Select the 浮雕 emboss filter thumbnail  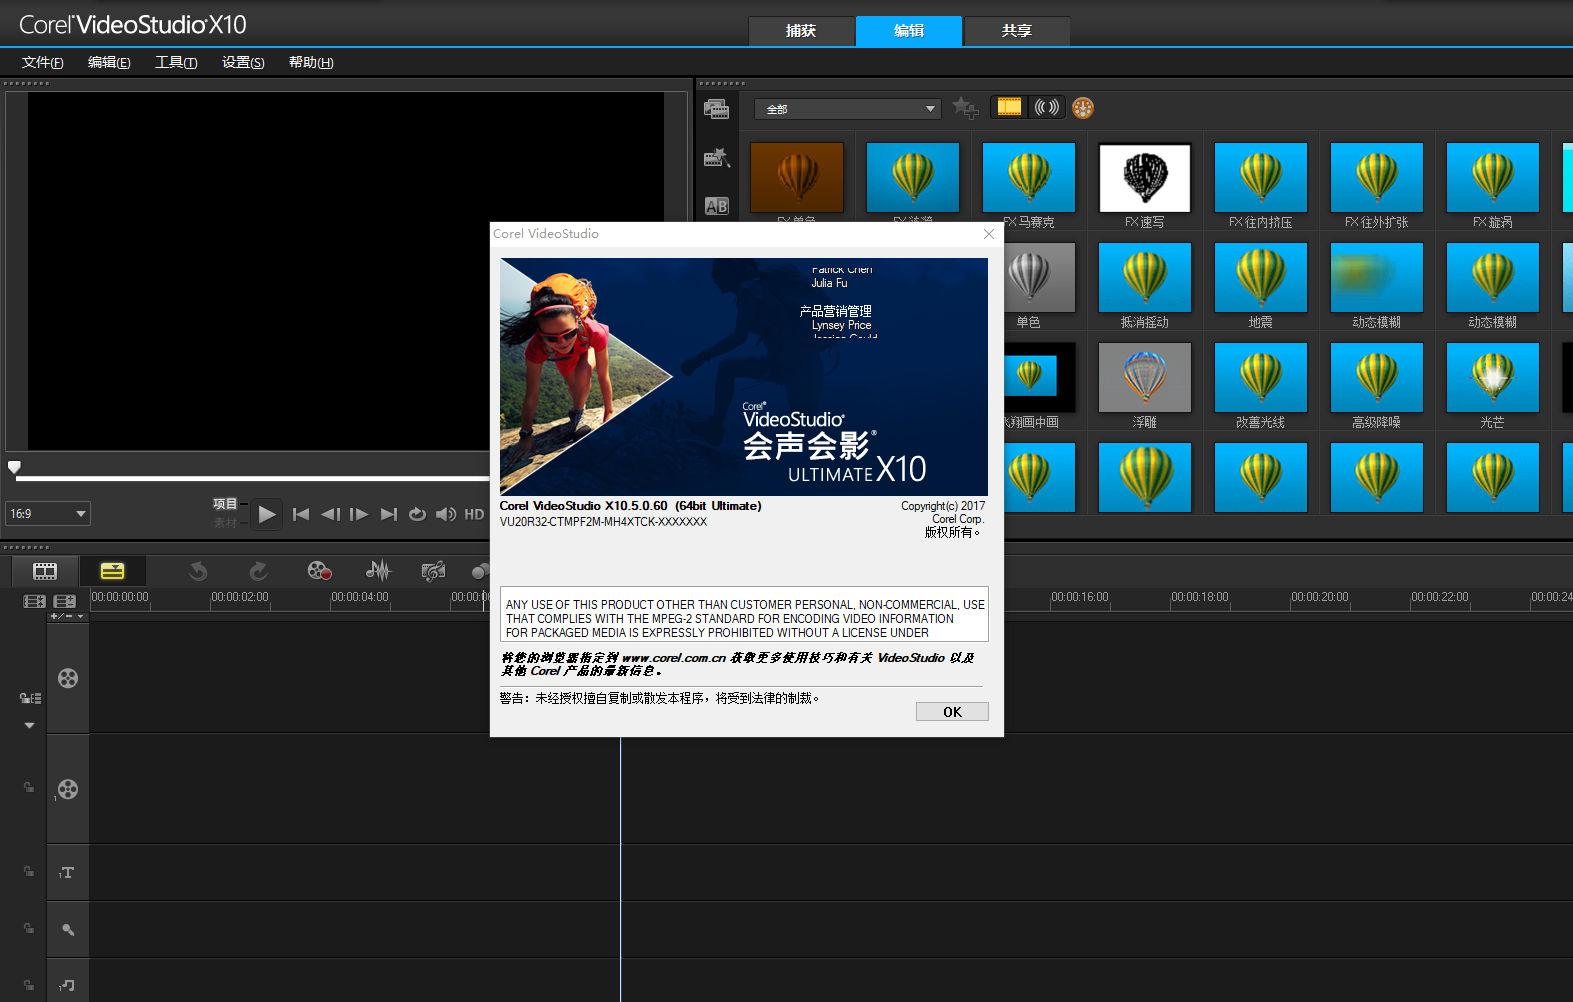tap(1145, 378)
